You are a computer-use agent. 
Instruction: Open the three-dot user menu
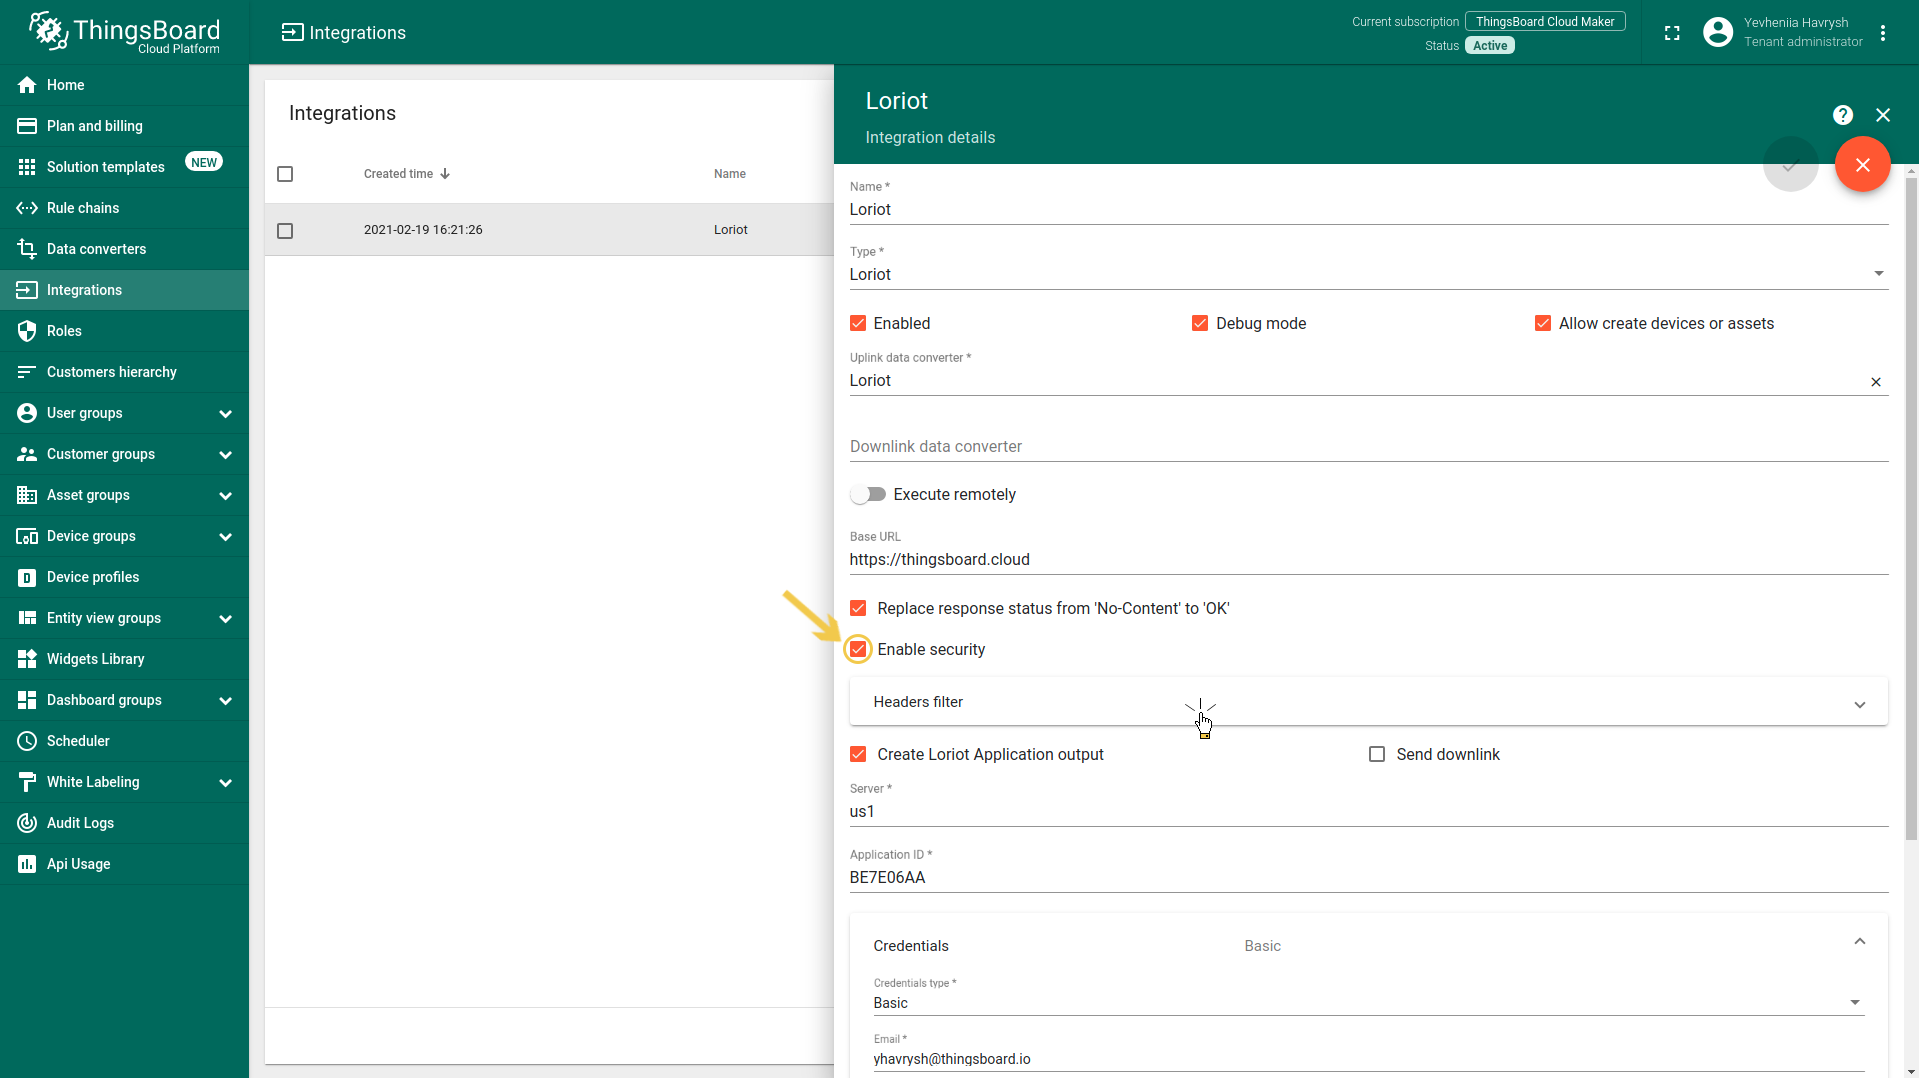tap(1883, 33)
